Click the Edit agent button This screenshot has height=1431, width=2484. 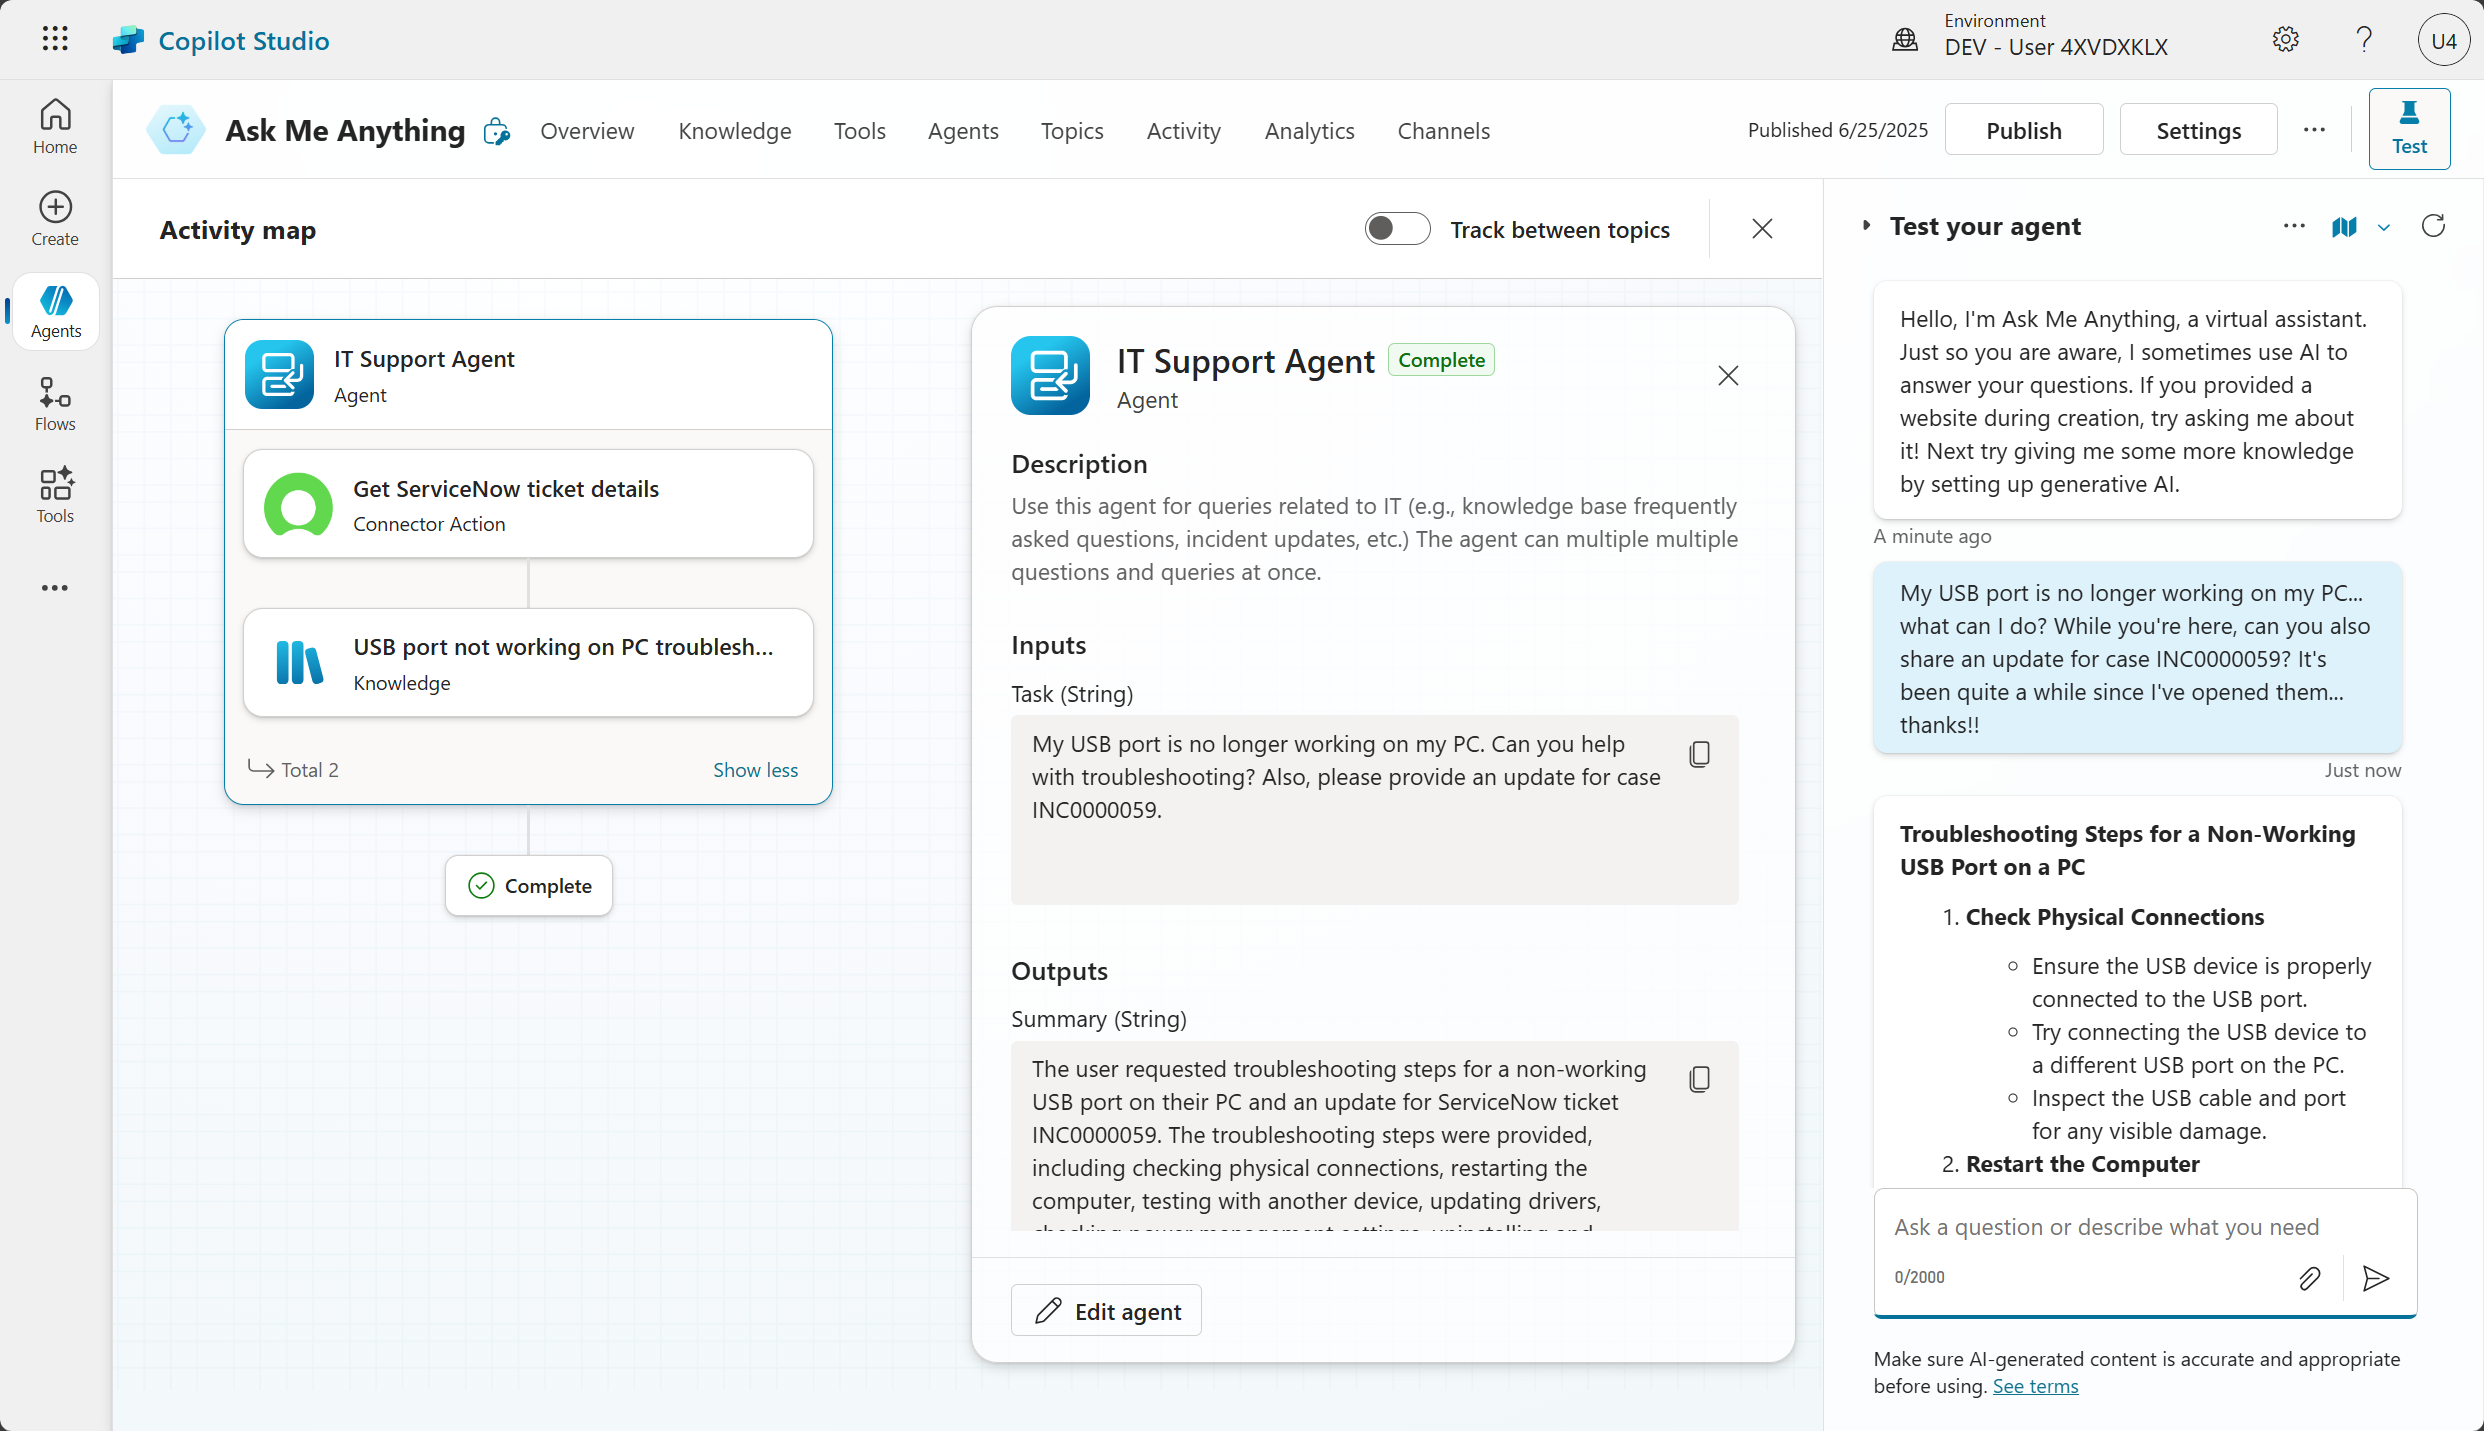pyautogui.click(x=1106, y=1311)
